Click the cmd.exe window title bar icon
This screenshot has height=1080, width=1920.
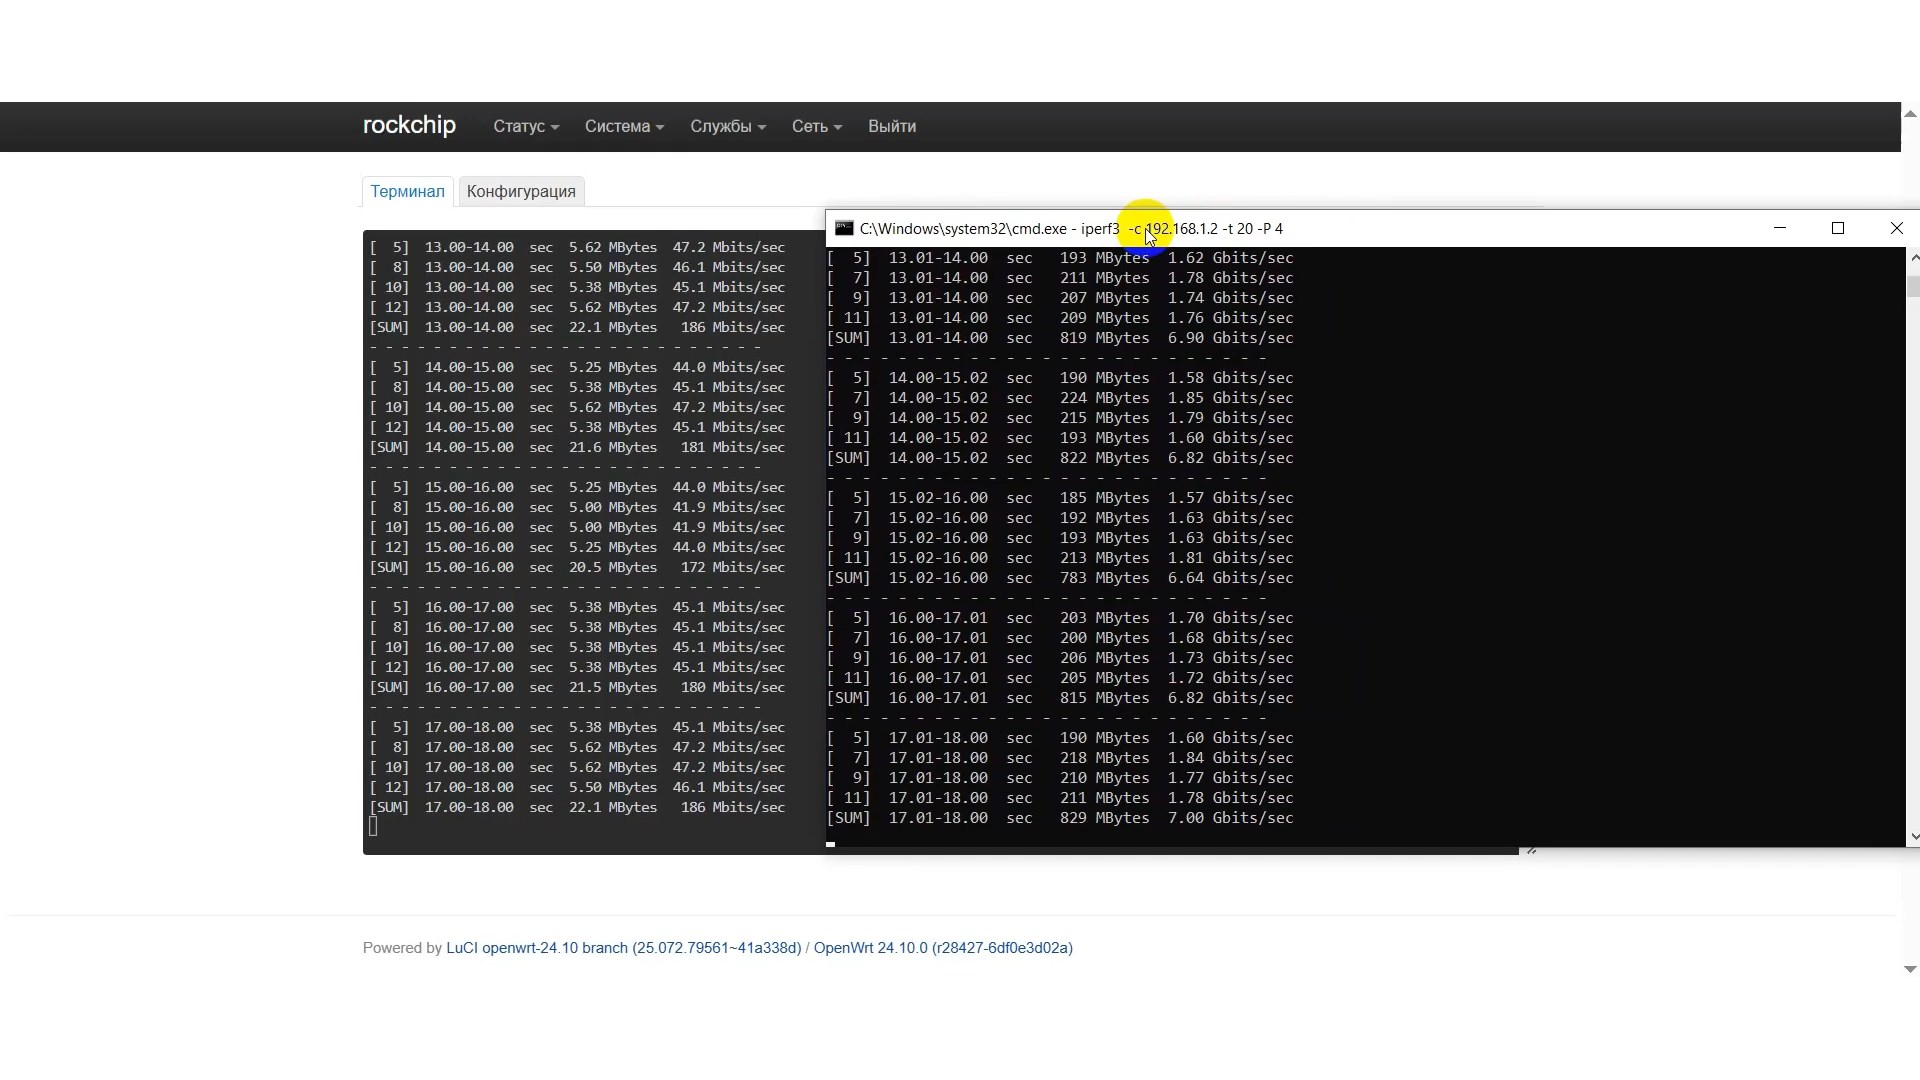pyautogui.click(x=844, y=228)
